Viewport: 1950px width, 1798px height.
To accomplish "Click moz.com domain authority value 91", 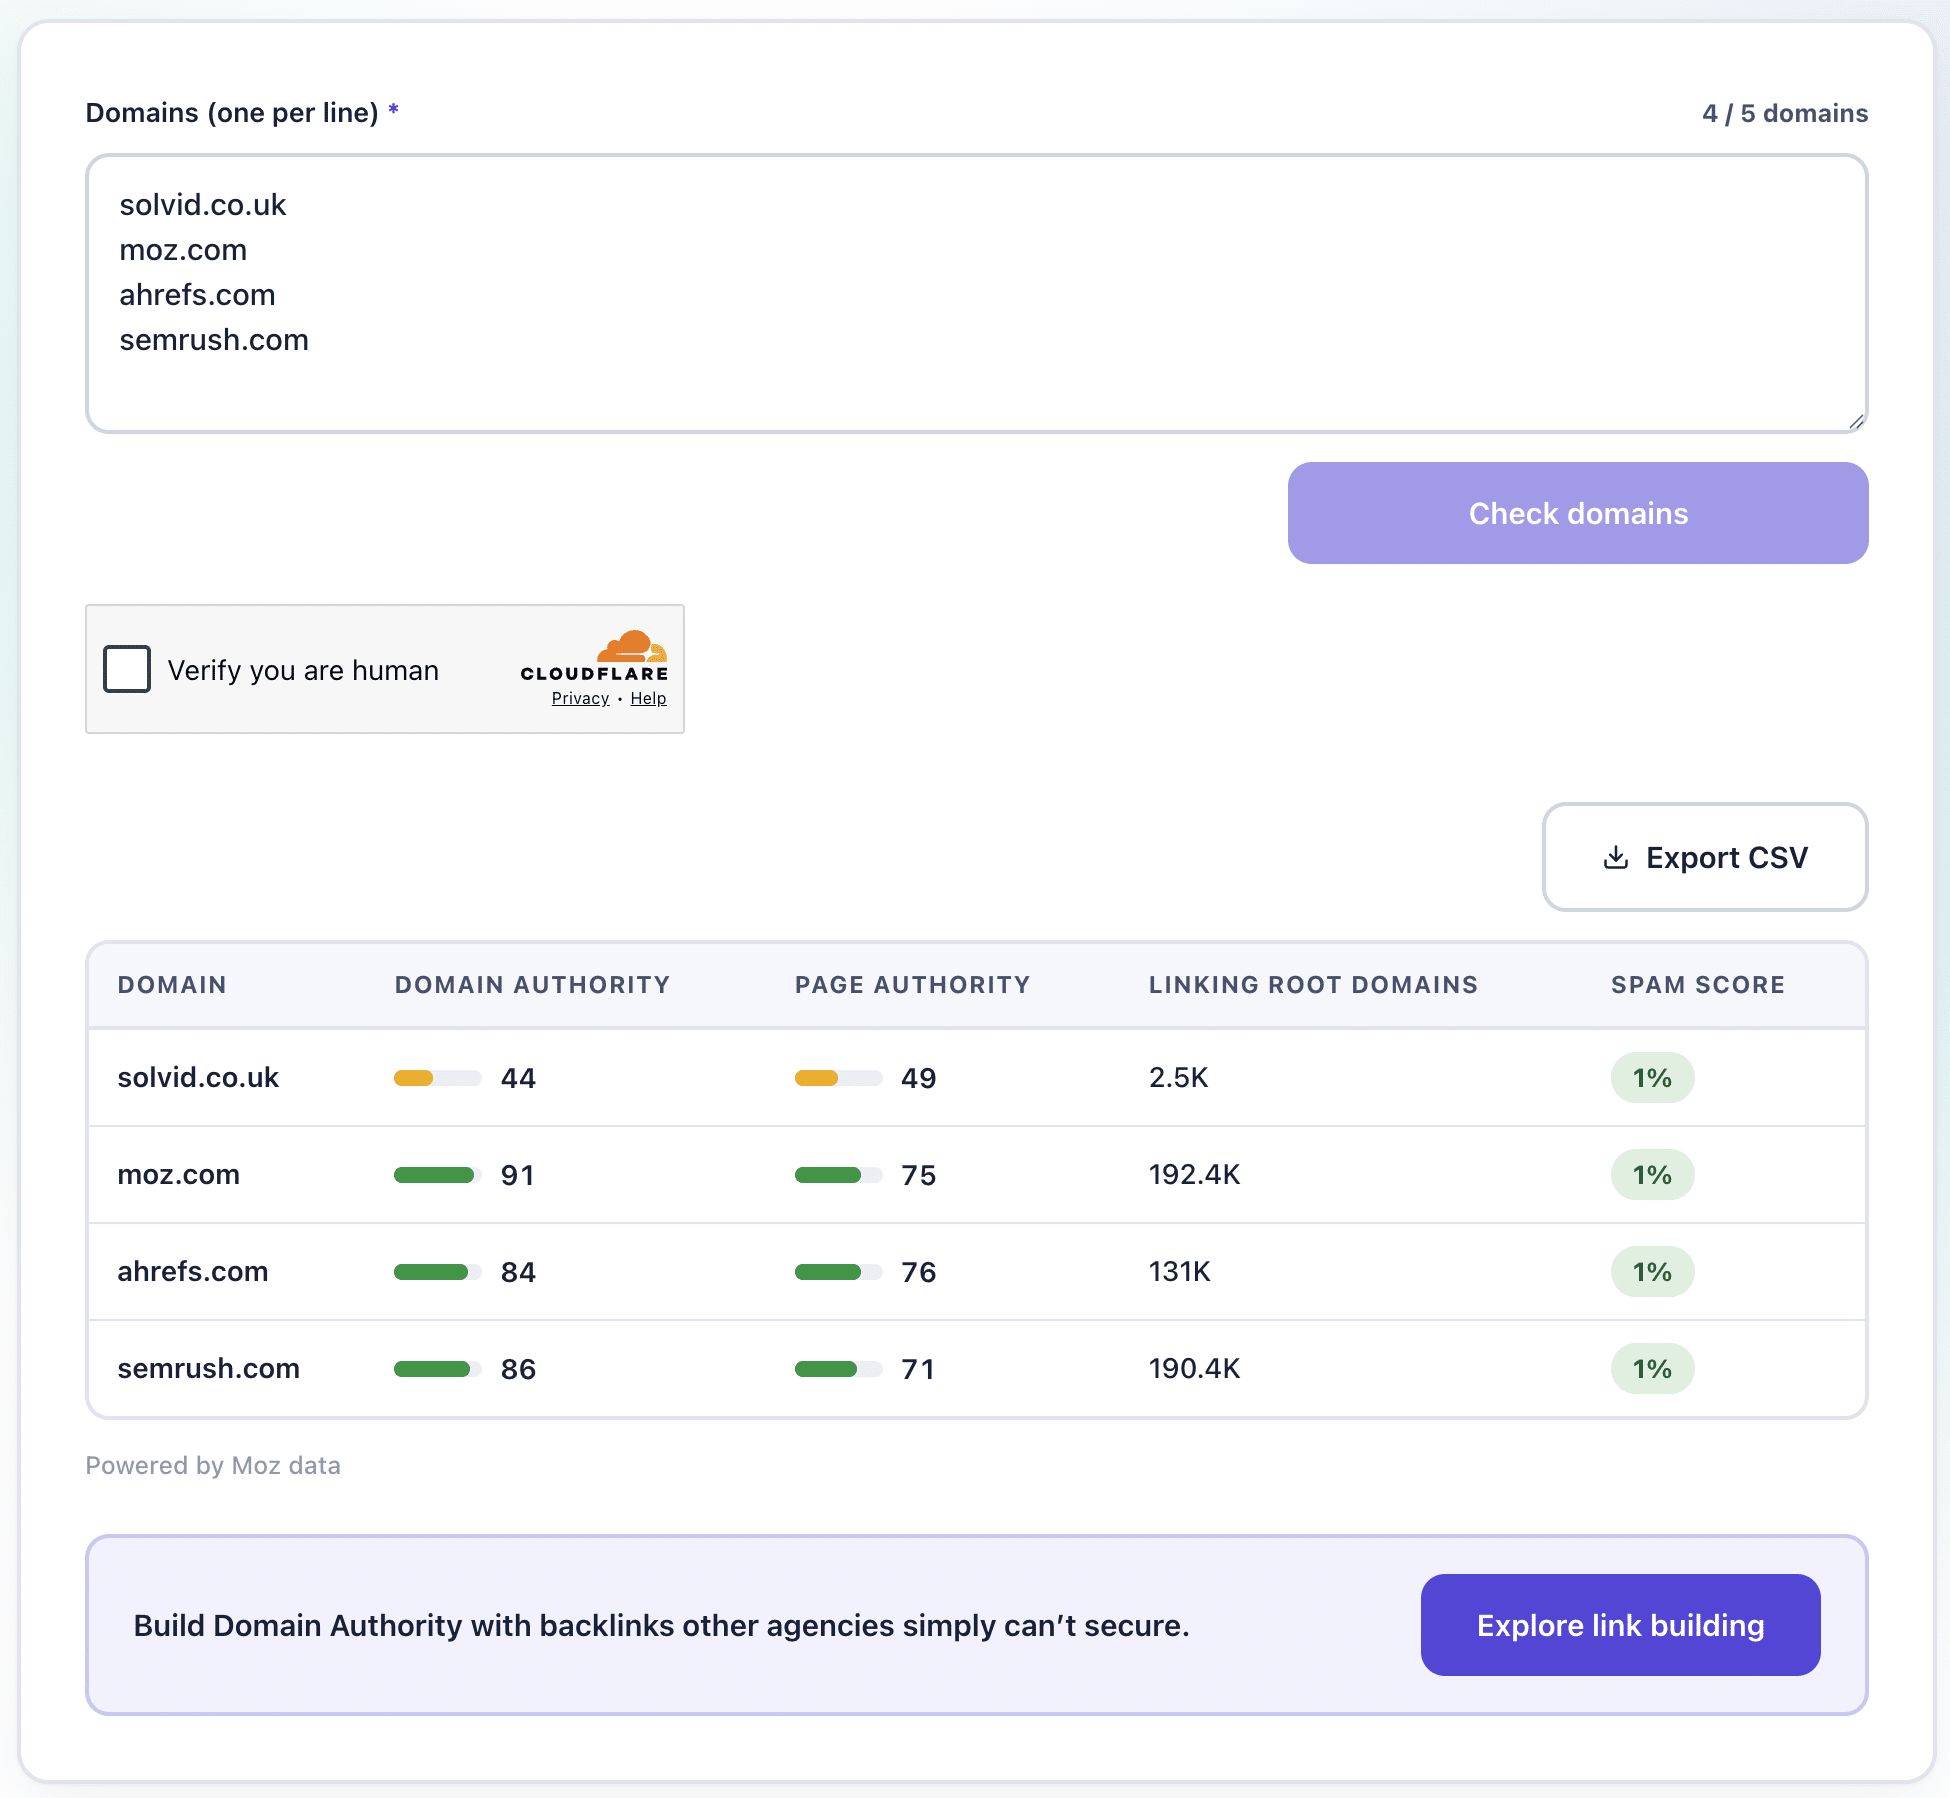I will click(x=518, y=1175).
